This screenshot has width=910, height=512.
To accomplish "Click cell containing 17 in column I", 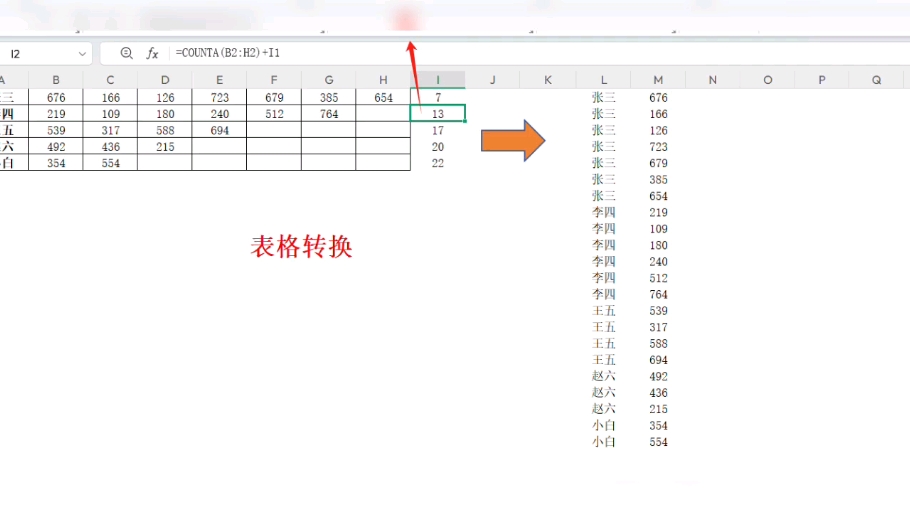I will coord(438,130).
